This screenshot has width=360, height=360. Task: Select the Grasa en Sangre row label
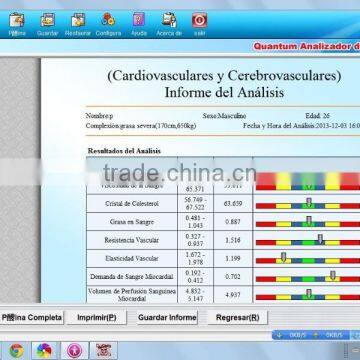pyautogui.click(x=132, y=222)
